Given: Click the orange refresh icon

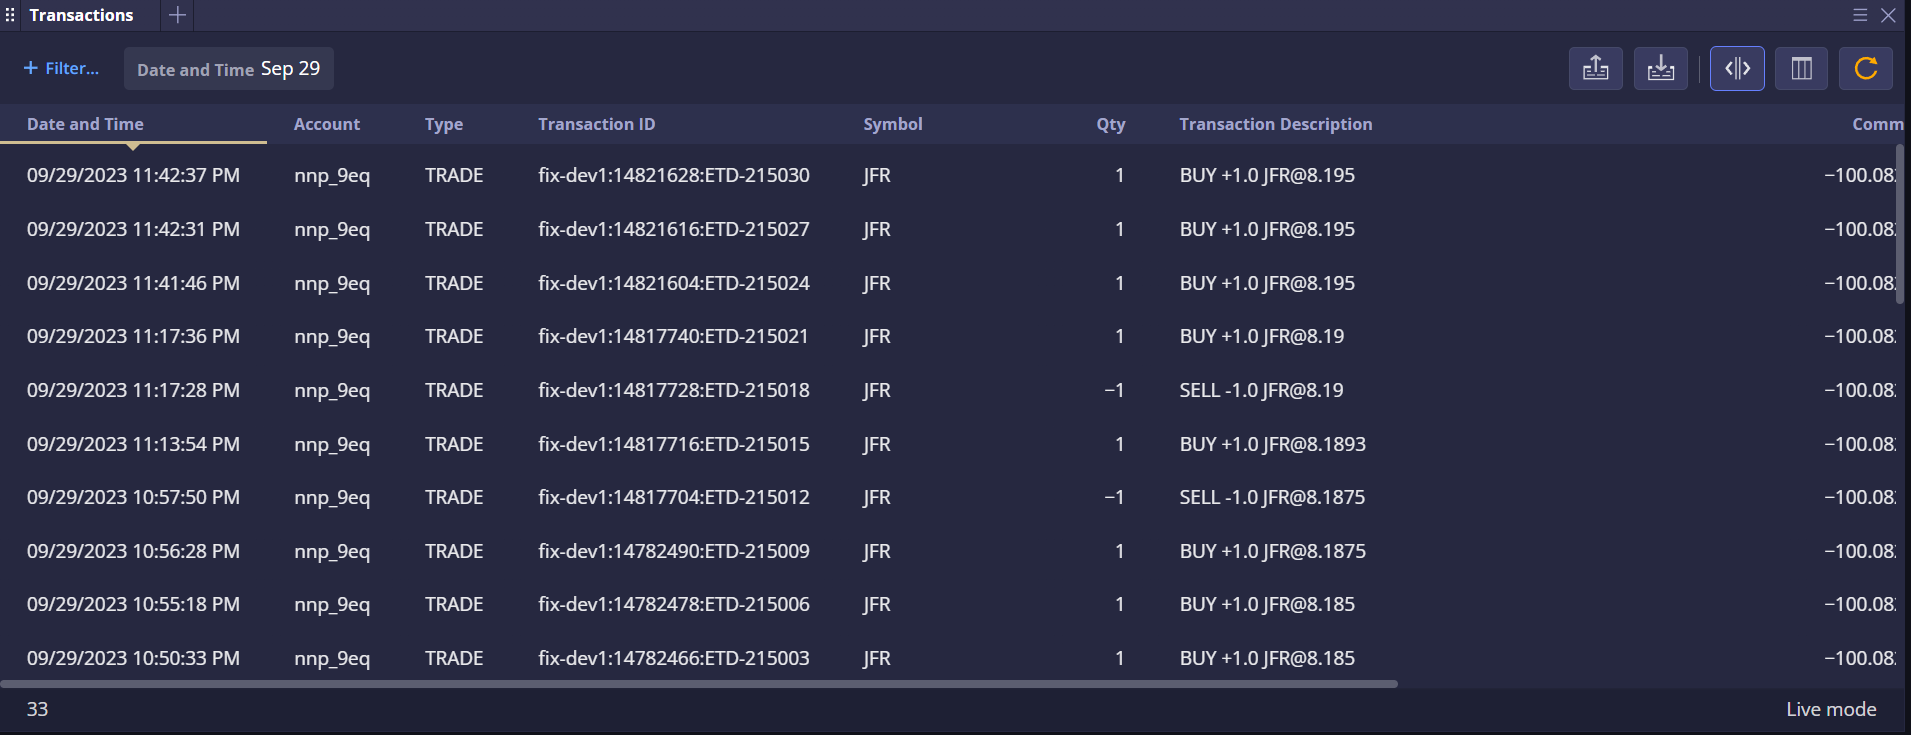Looking at the screenshot, I should pos(1865,69).
